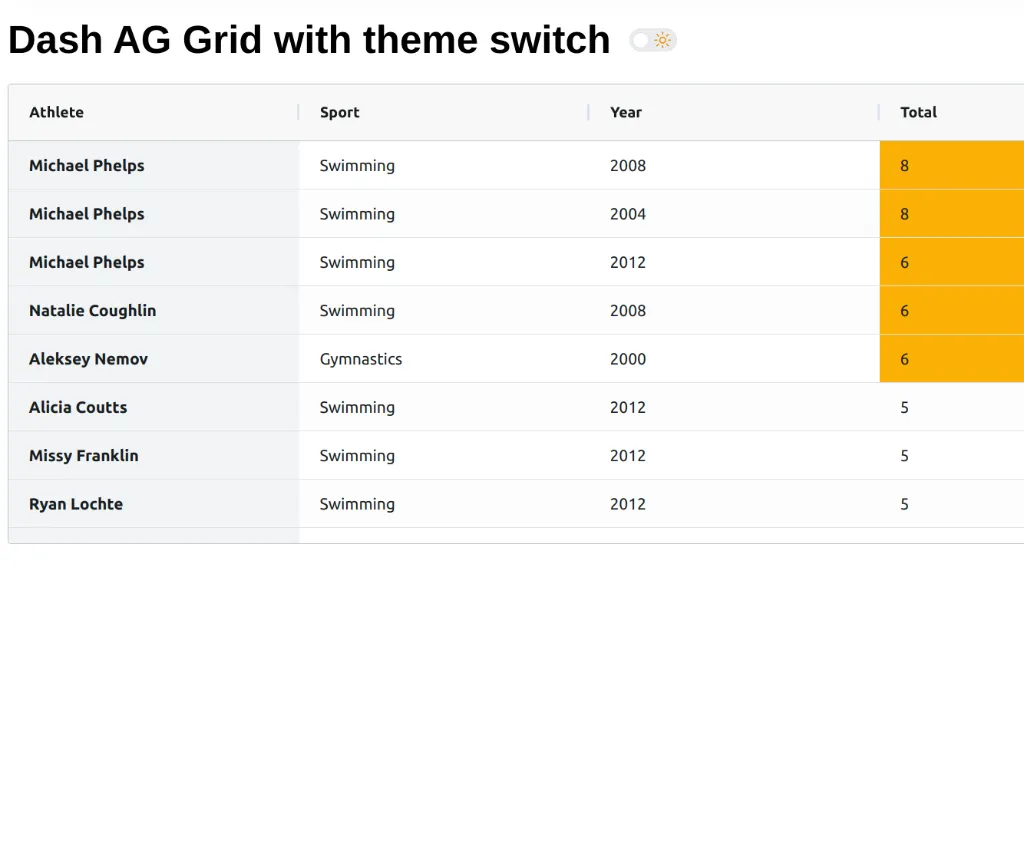Click the year 2000 cell
This screenshot has width=1024, height=861.
pyautogui.click(x=628, y=359)
